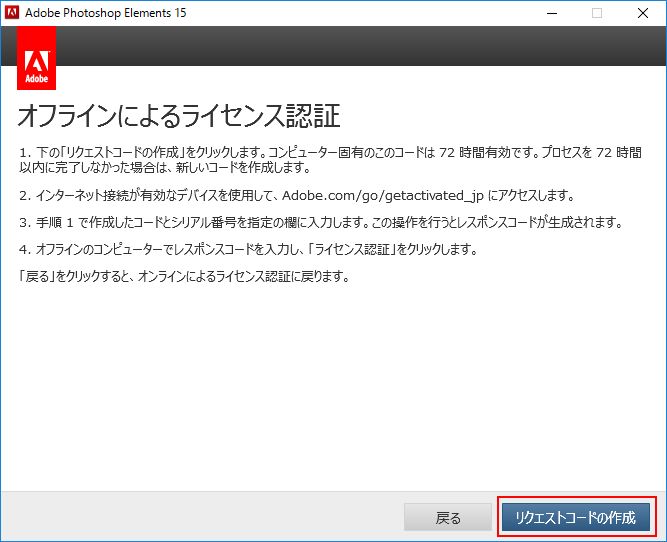
Task: Click step 1 text about 72 時間有効
Action: pos(330,160)
